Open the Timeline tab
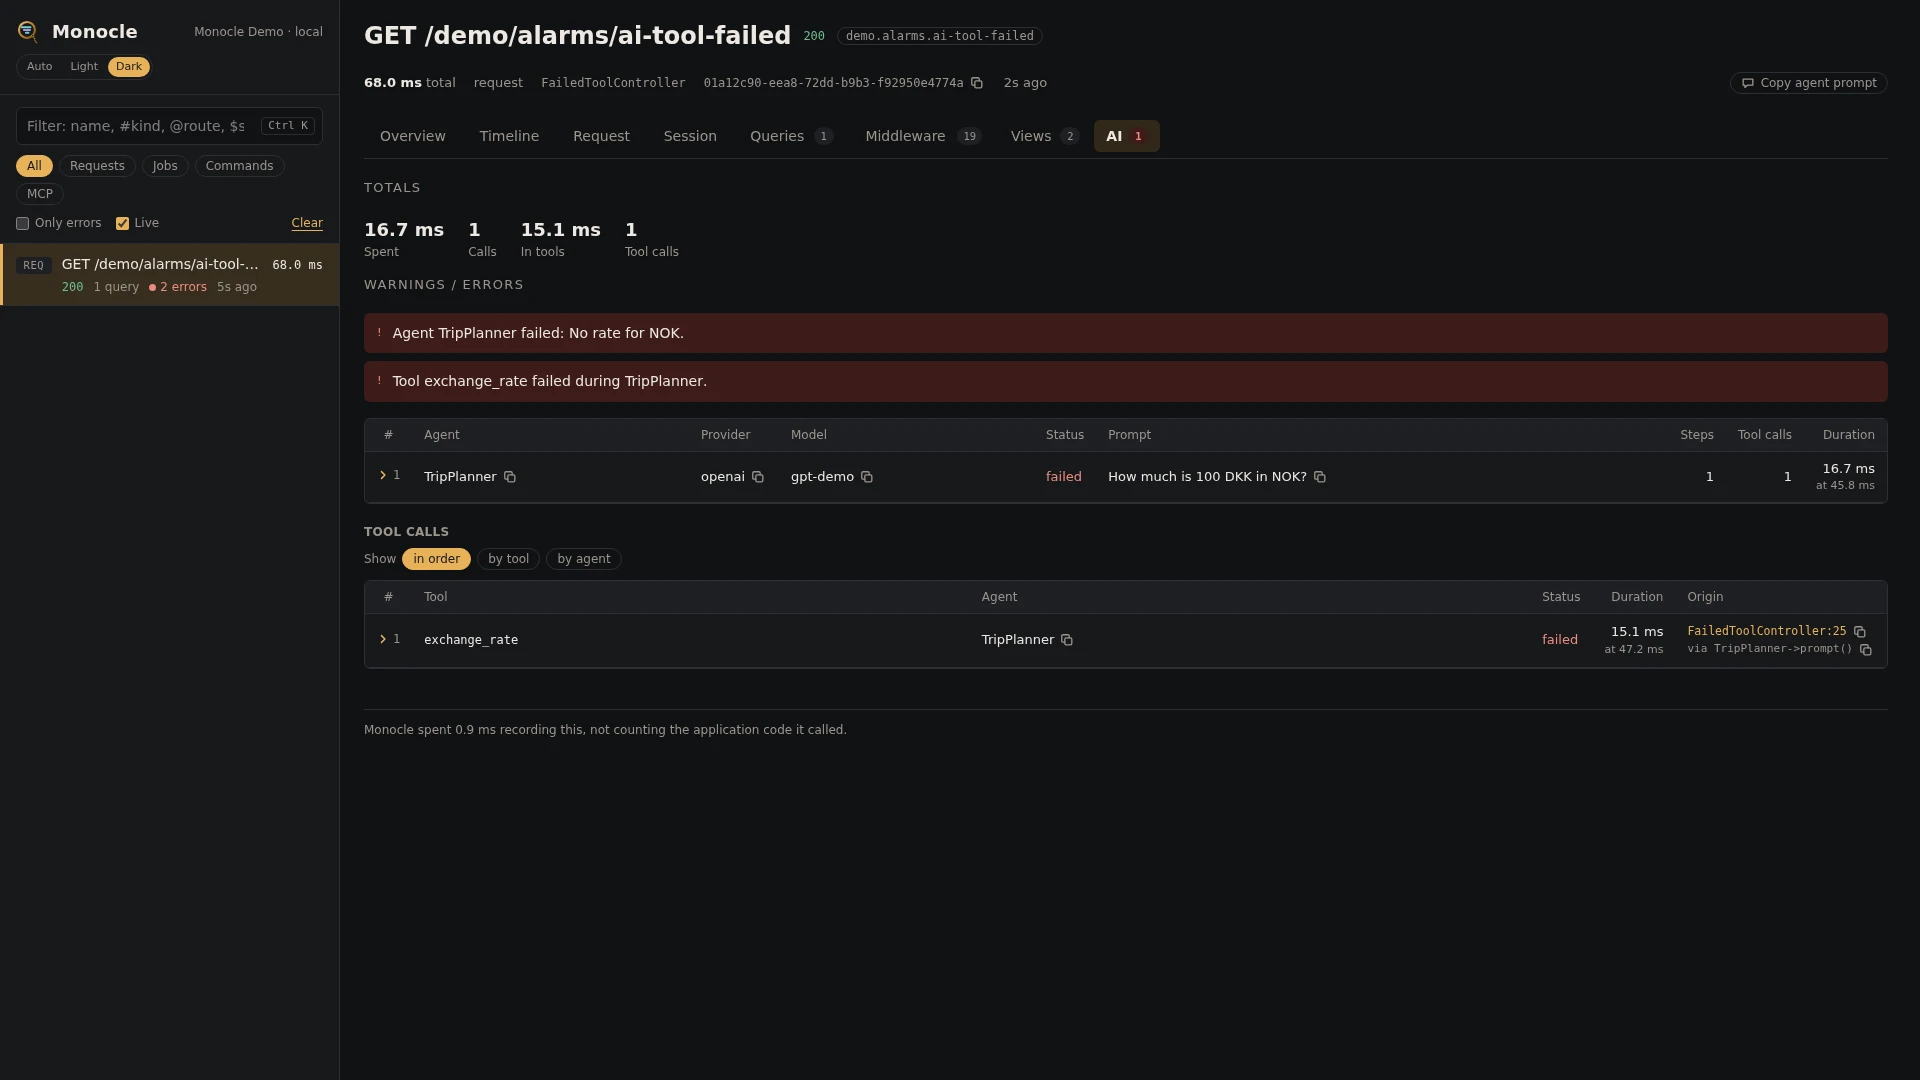Viewport: 1920px width, 1080px height. [509, 136]
